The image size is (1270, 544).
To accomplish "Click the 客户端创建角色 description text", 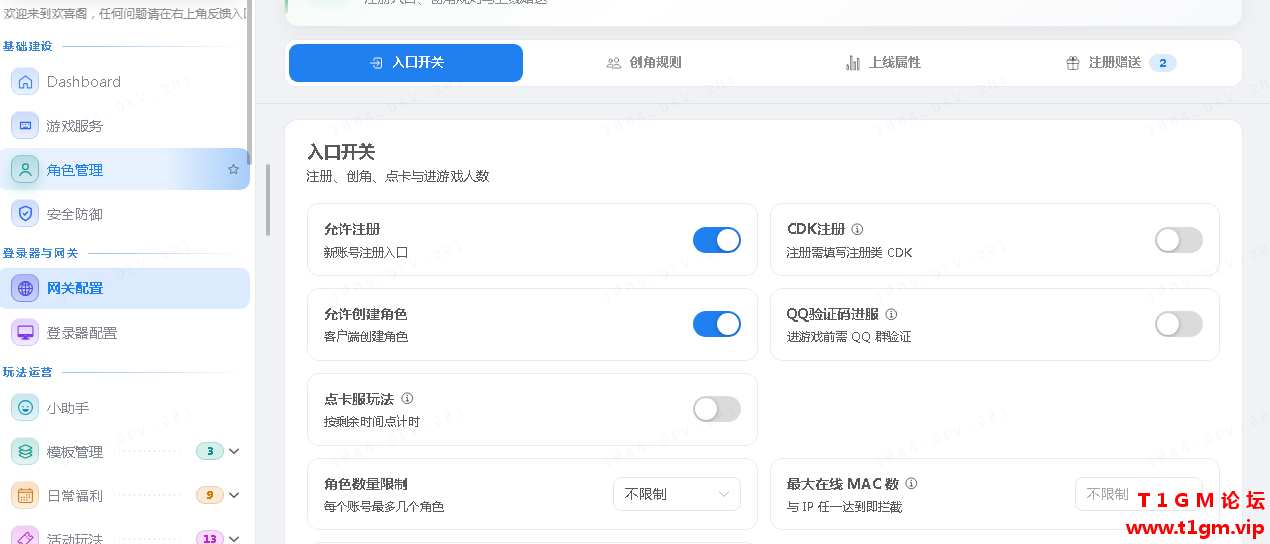I will click(x=366, y=336).
